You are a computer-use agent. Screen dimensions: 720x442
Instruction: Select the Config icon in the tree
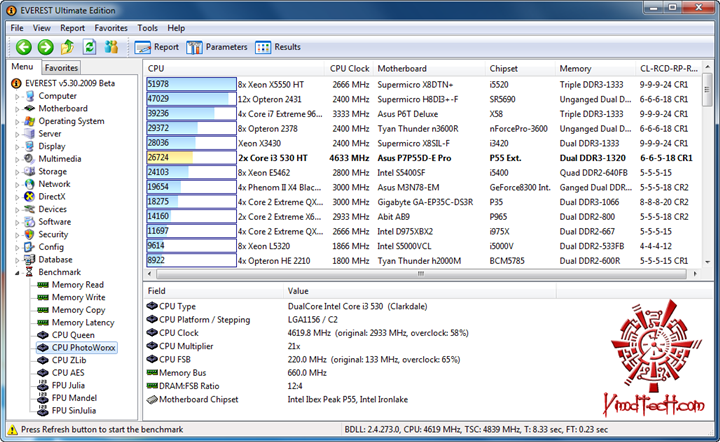pos(30,247)
